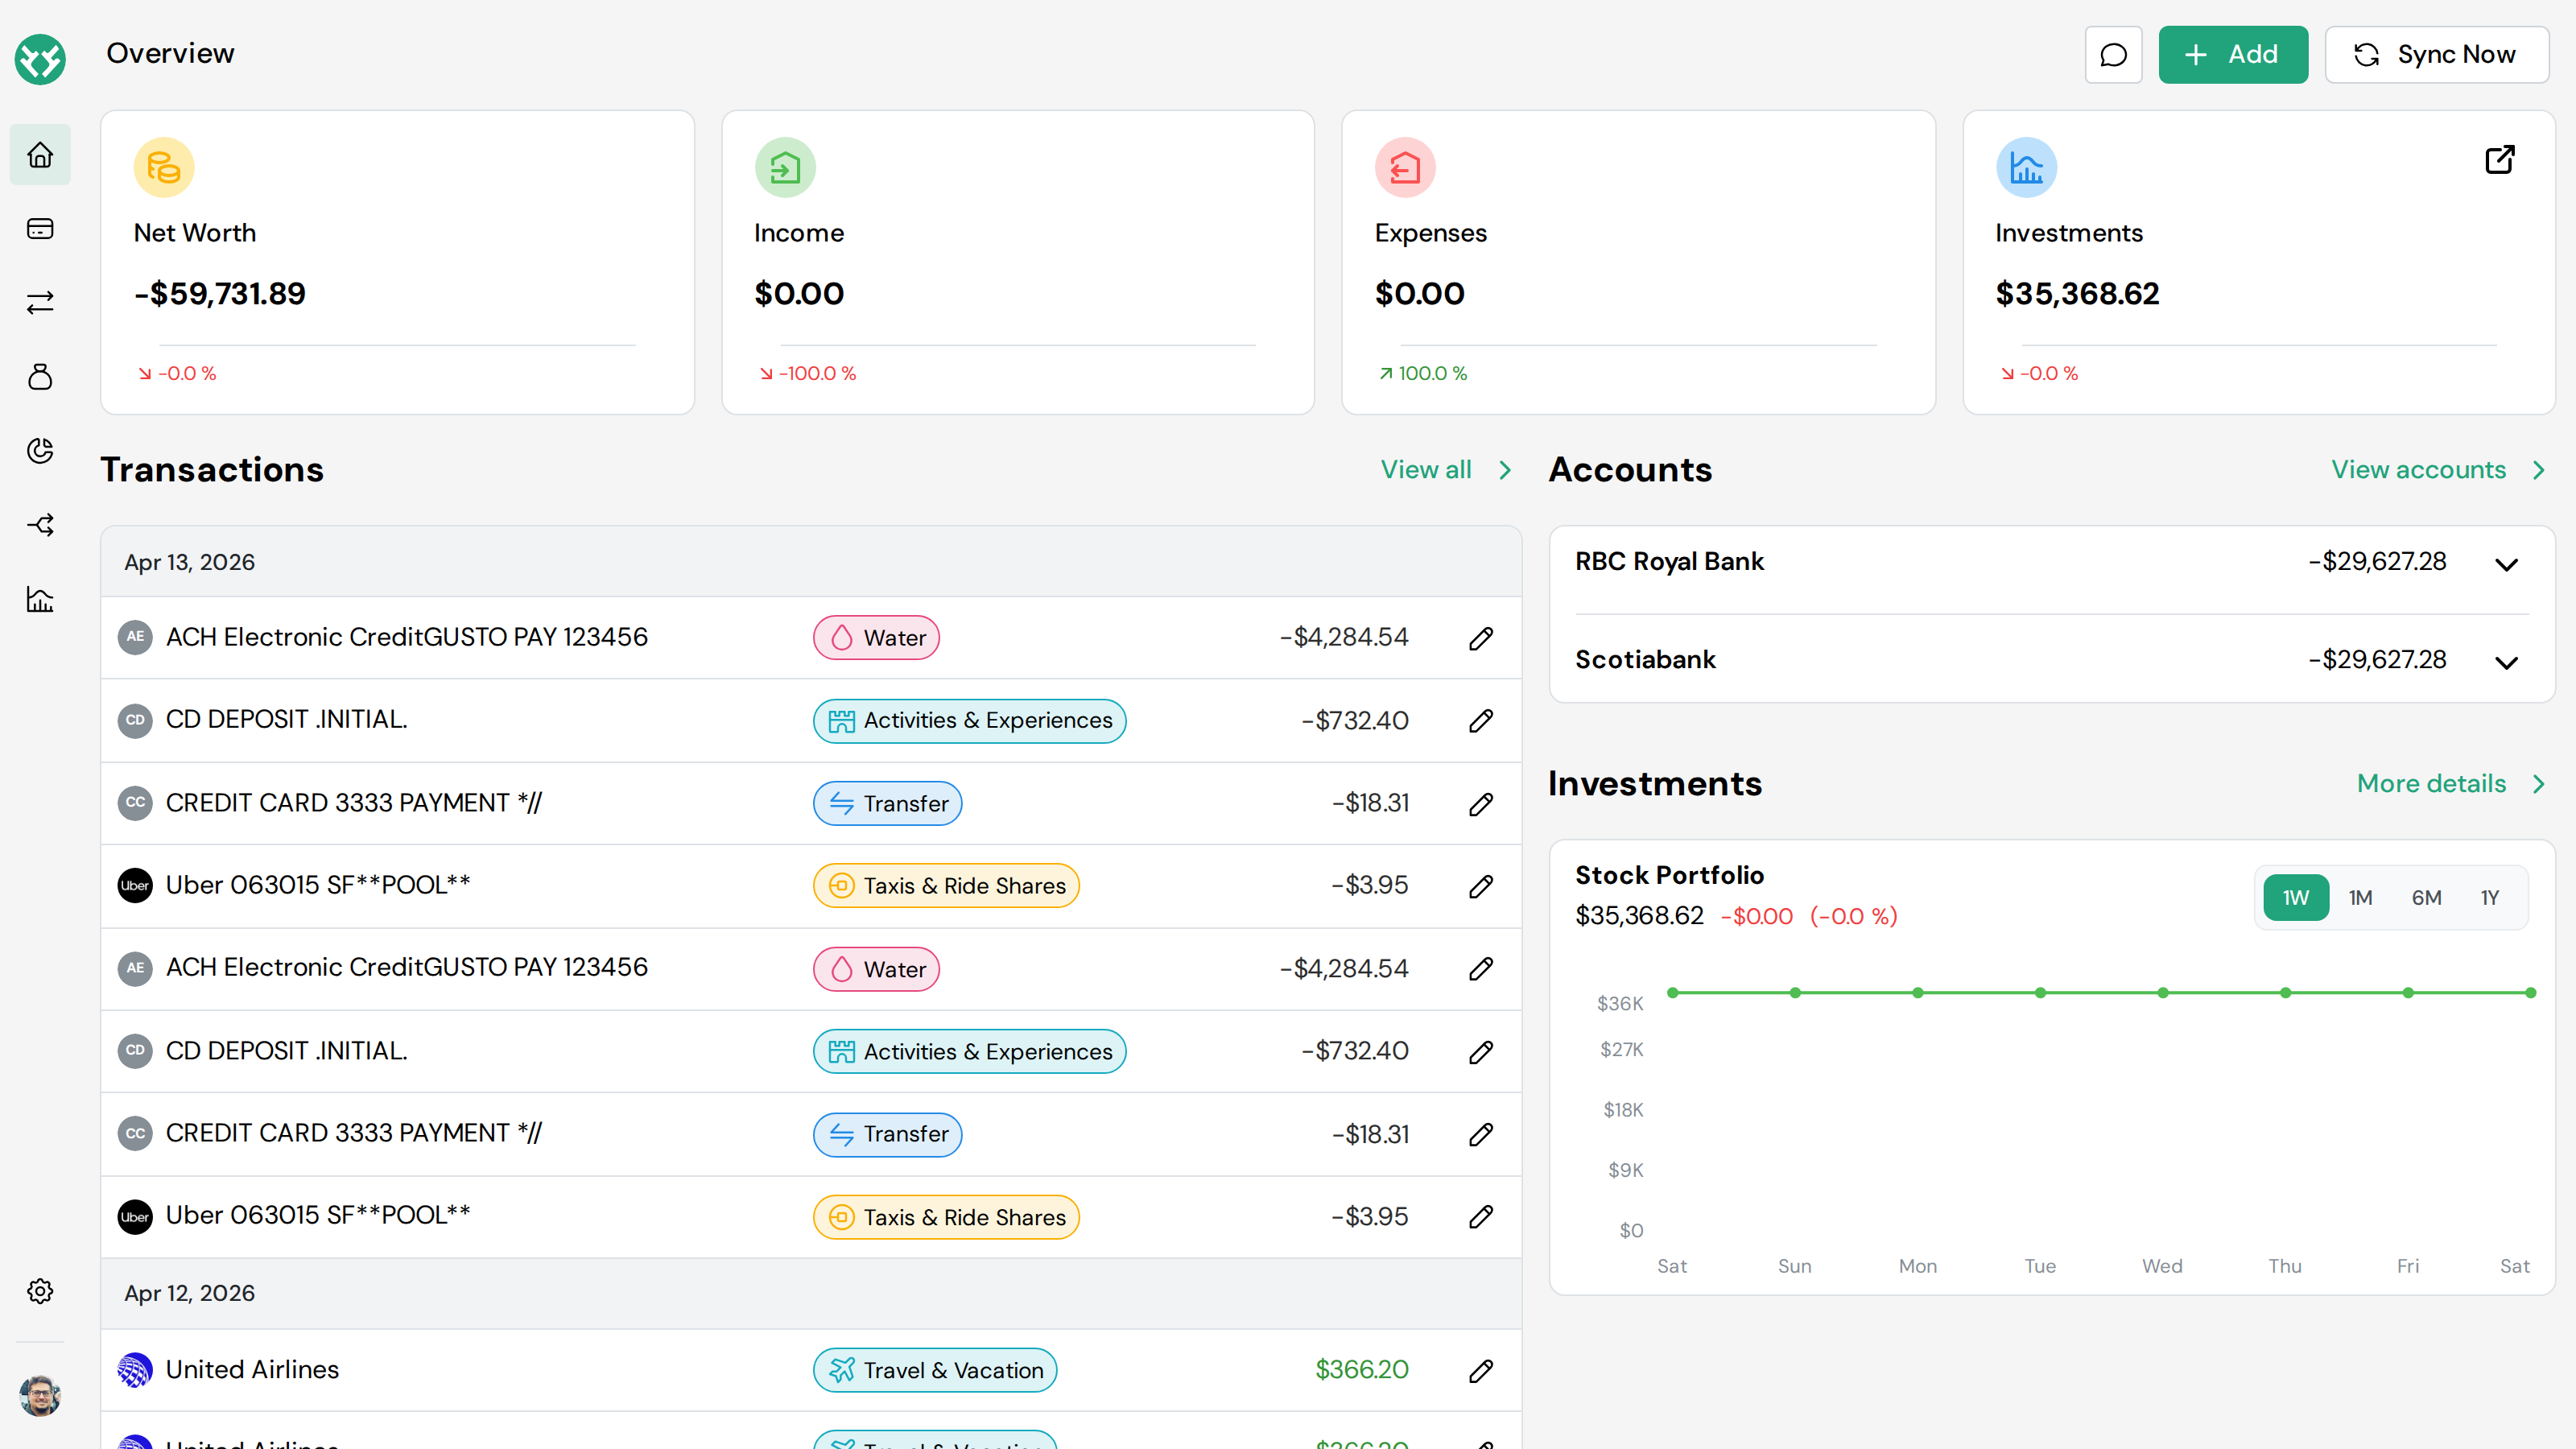
Task: Edit second CD DEPOSIT .INITIAL. transaction
Action: pyautogui.click(x=1481, y=1052)
